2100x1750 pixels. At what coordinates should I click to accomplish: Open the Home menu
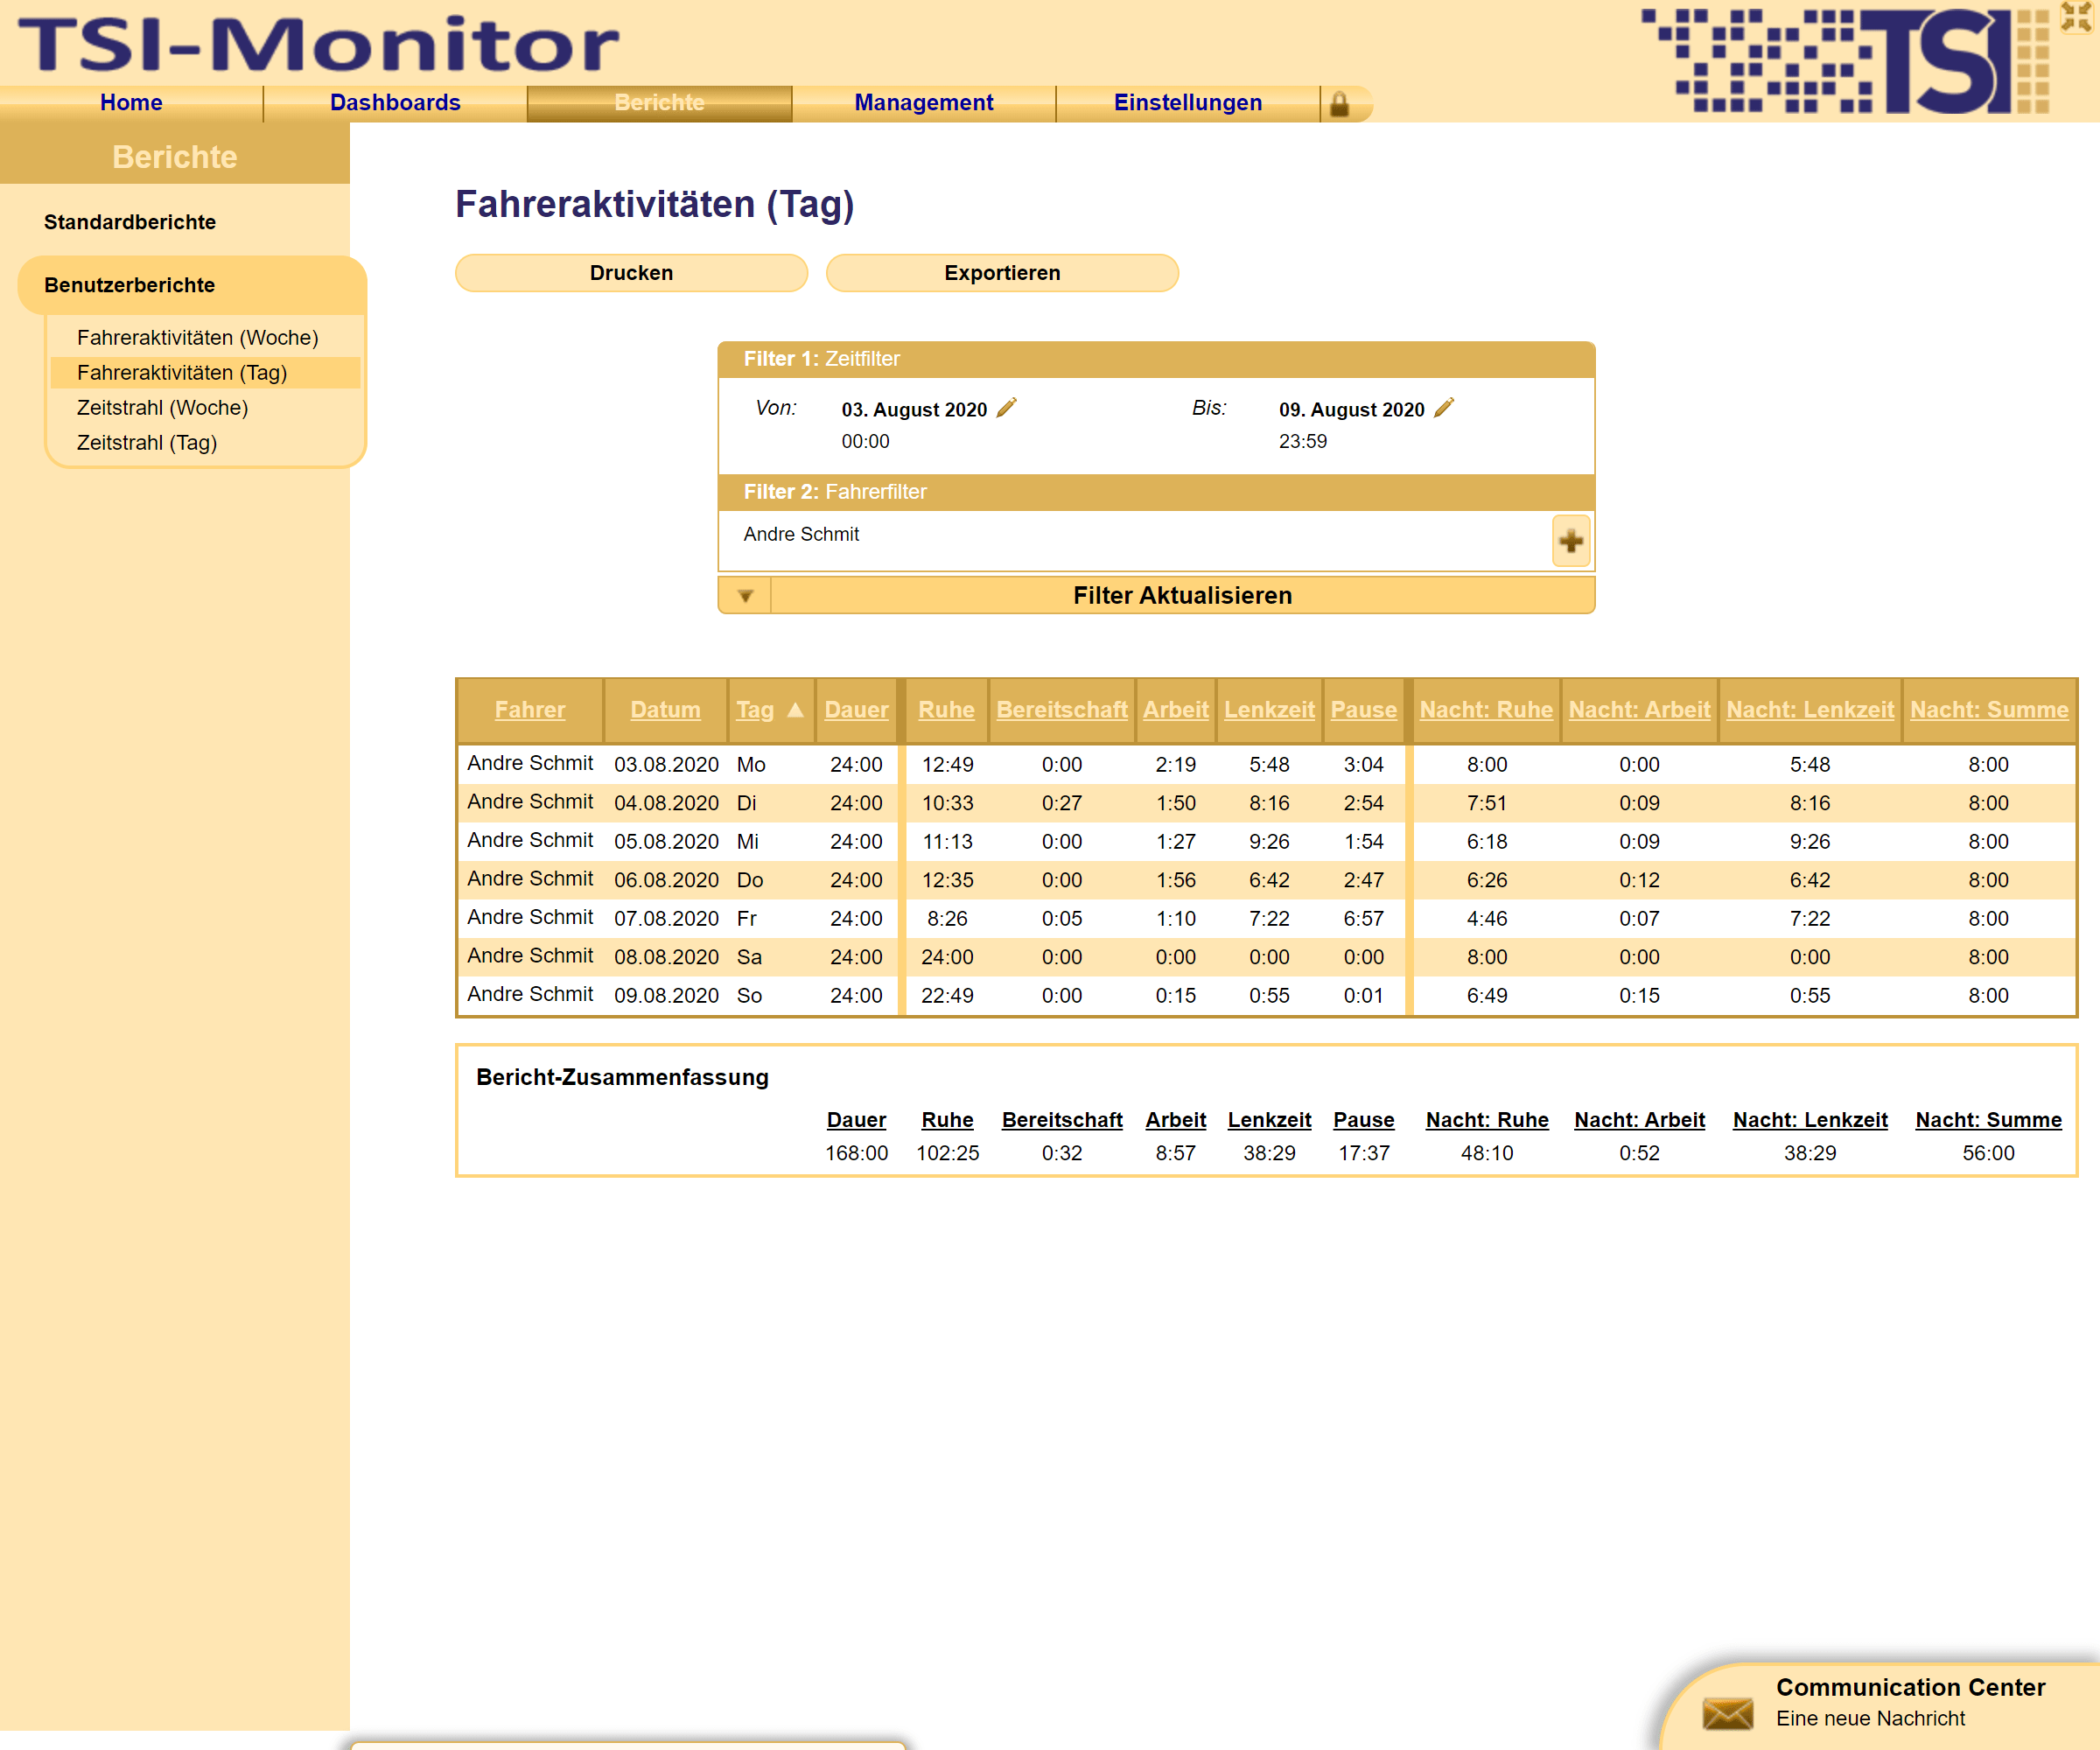click(131, 103)
